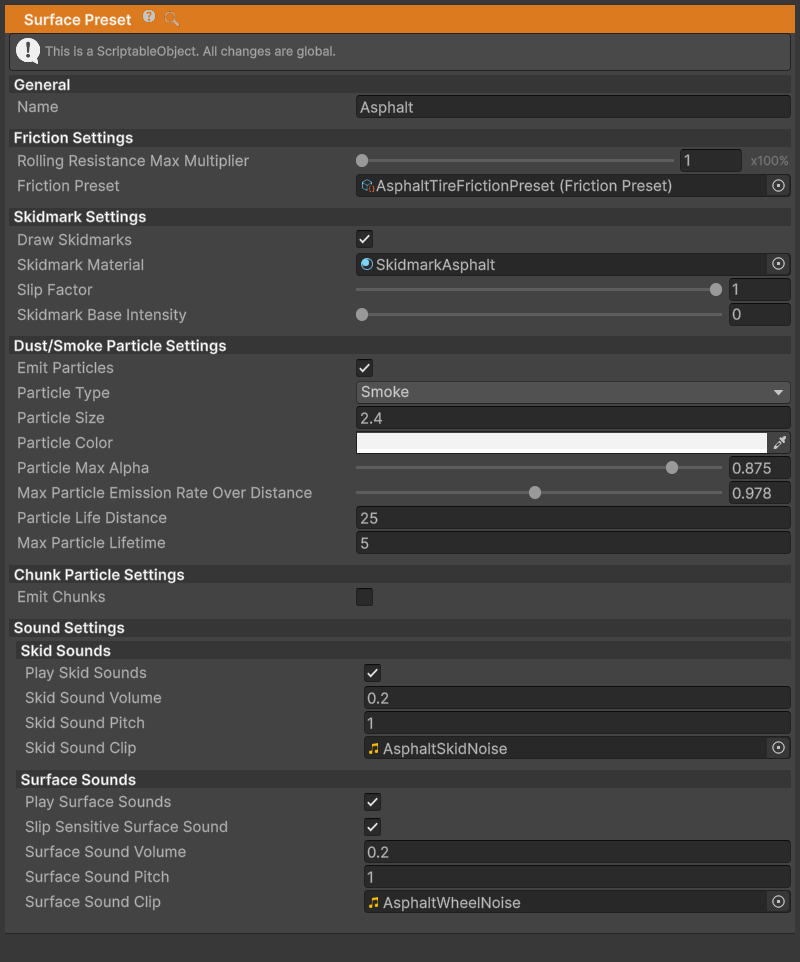Click the Max Particle Lifetime field

573,543
